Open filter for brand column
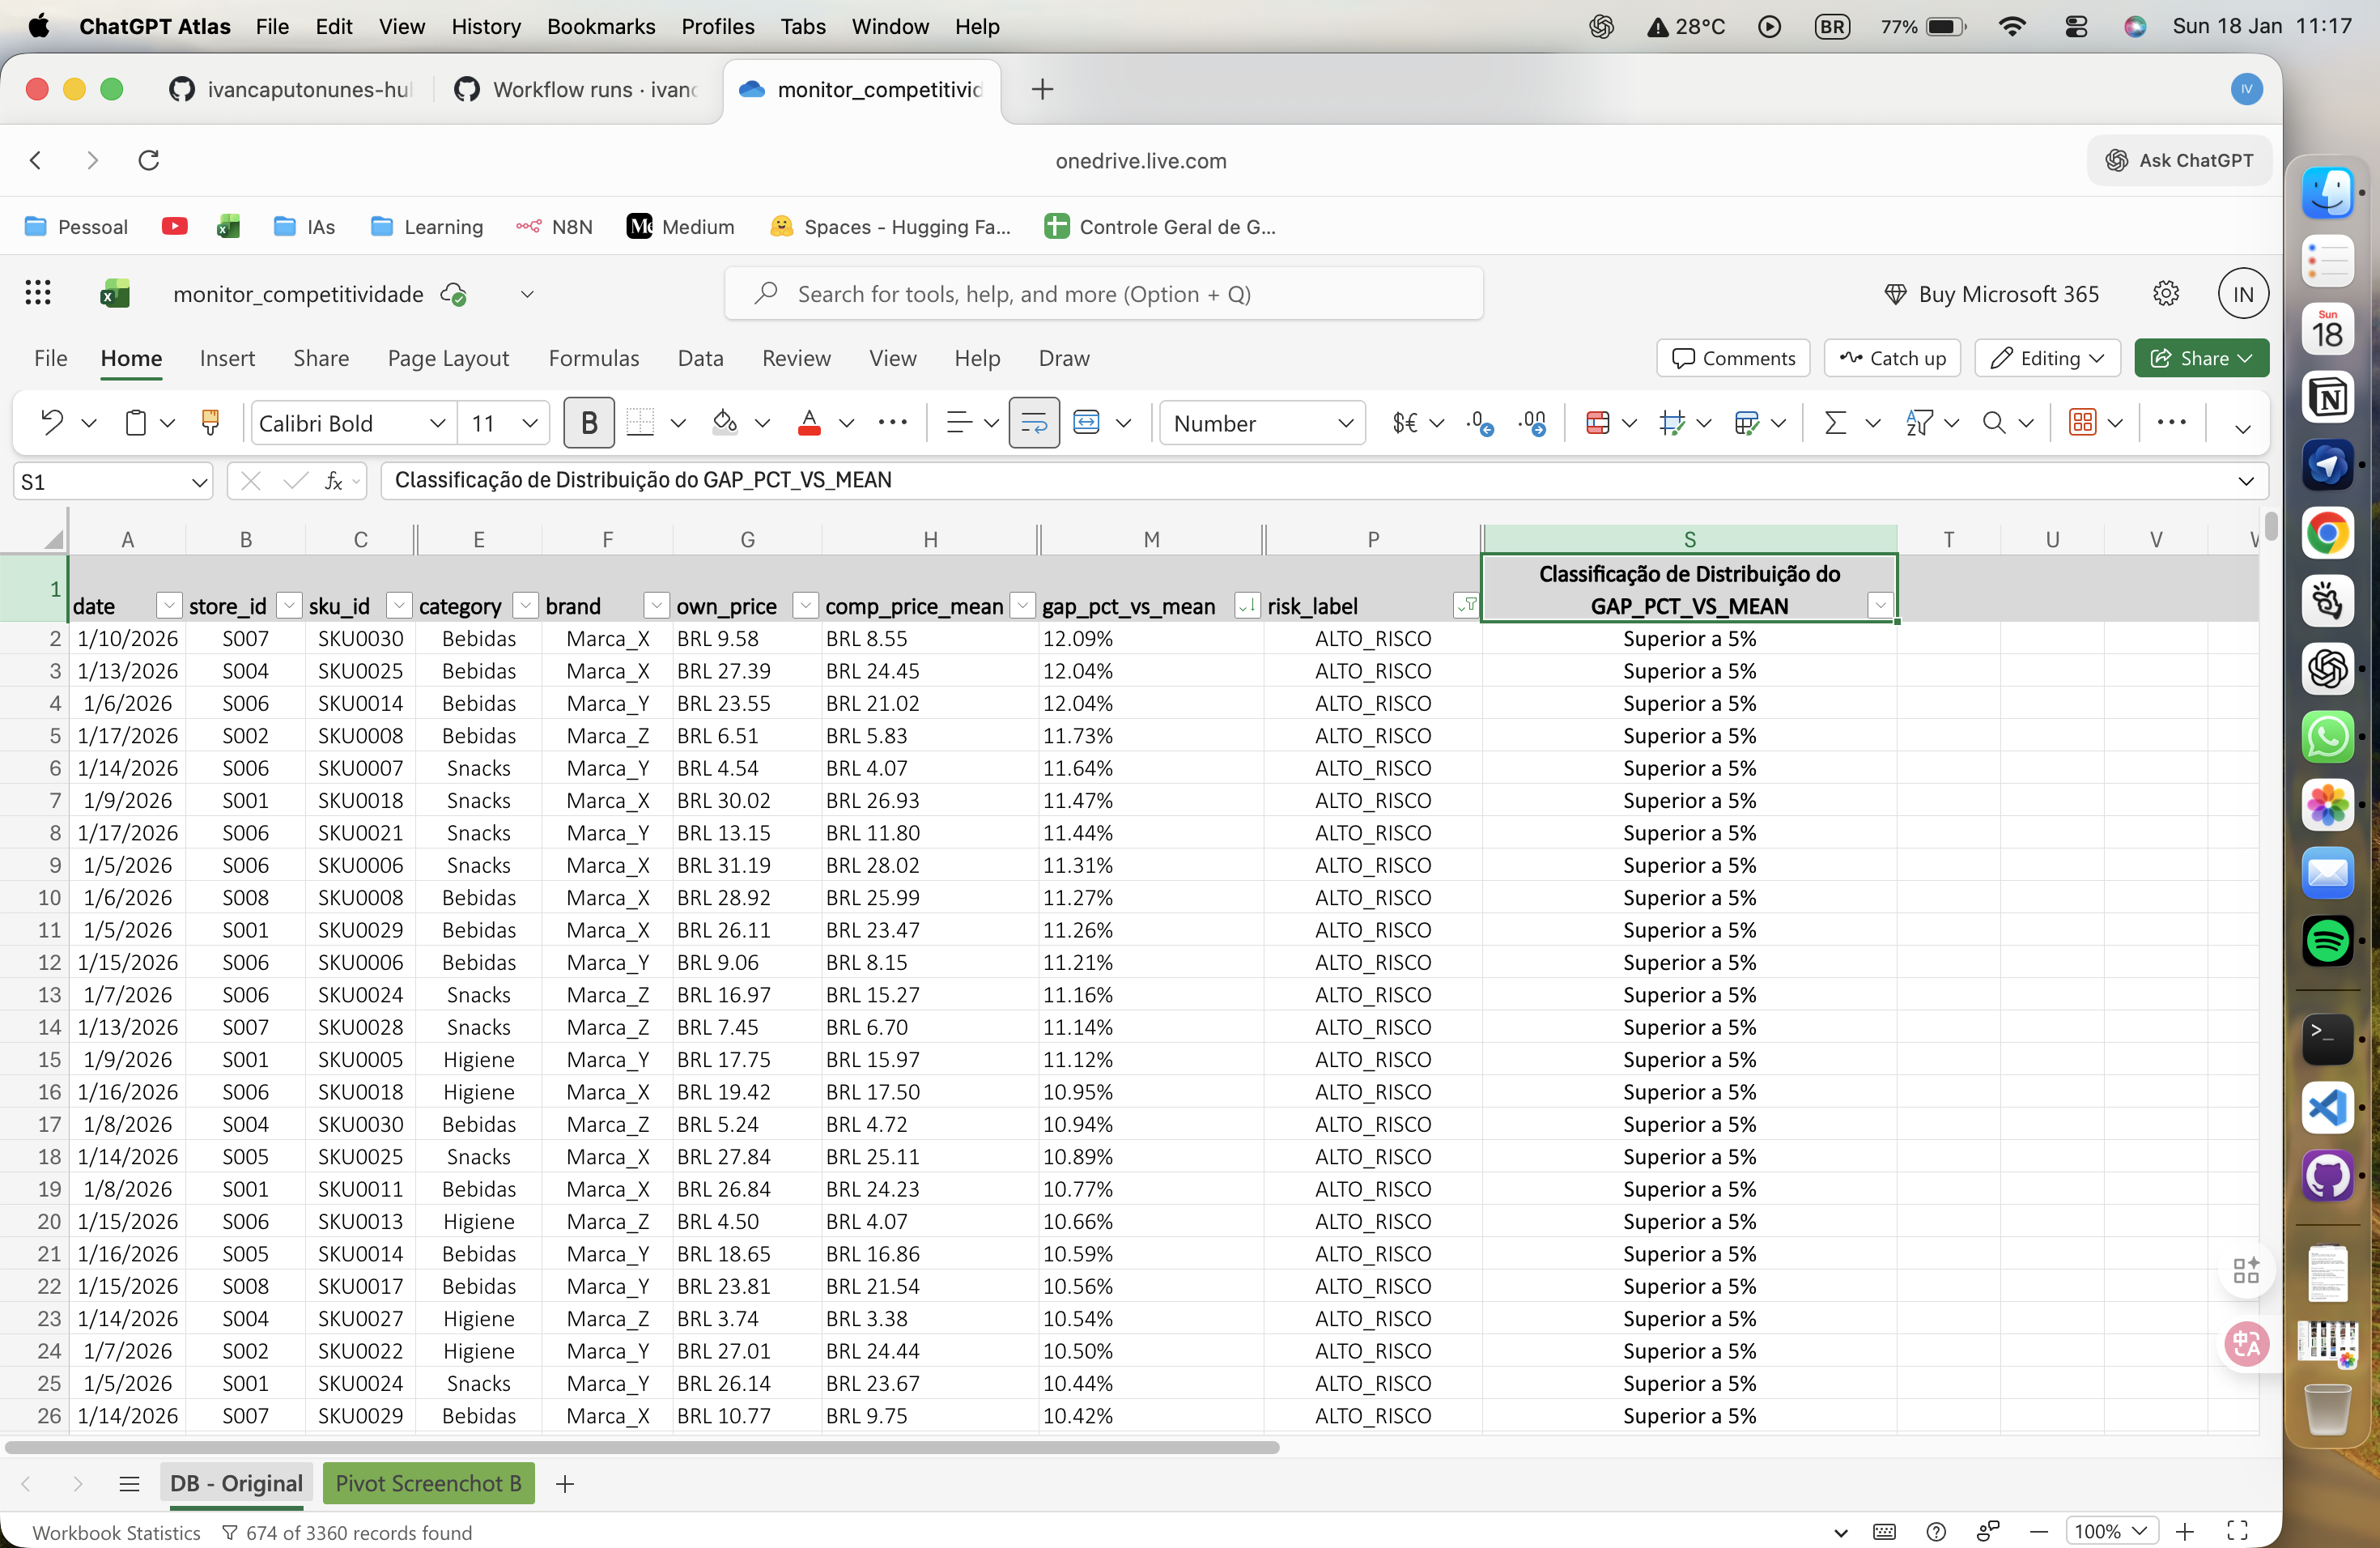This screenshot has width=2380, height=1548. [x=656, y=605]
